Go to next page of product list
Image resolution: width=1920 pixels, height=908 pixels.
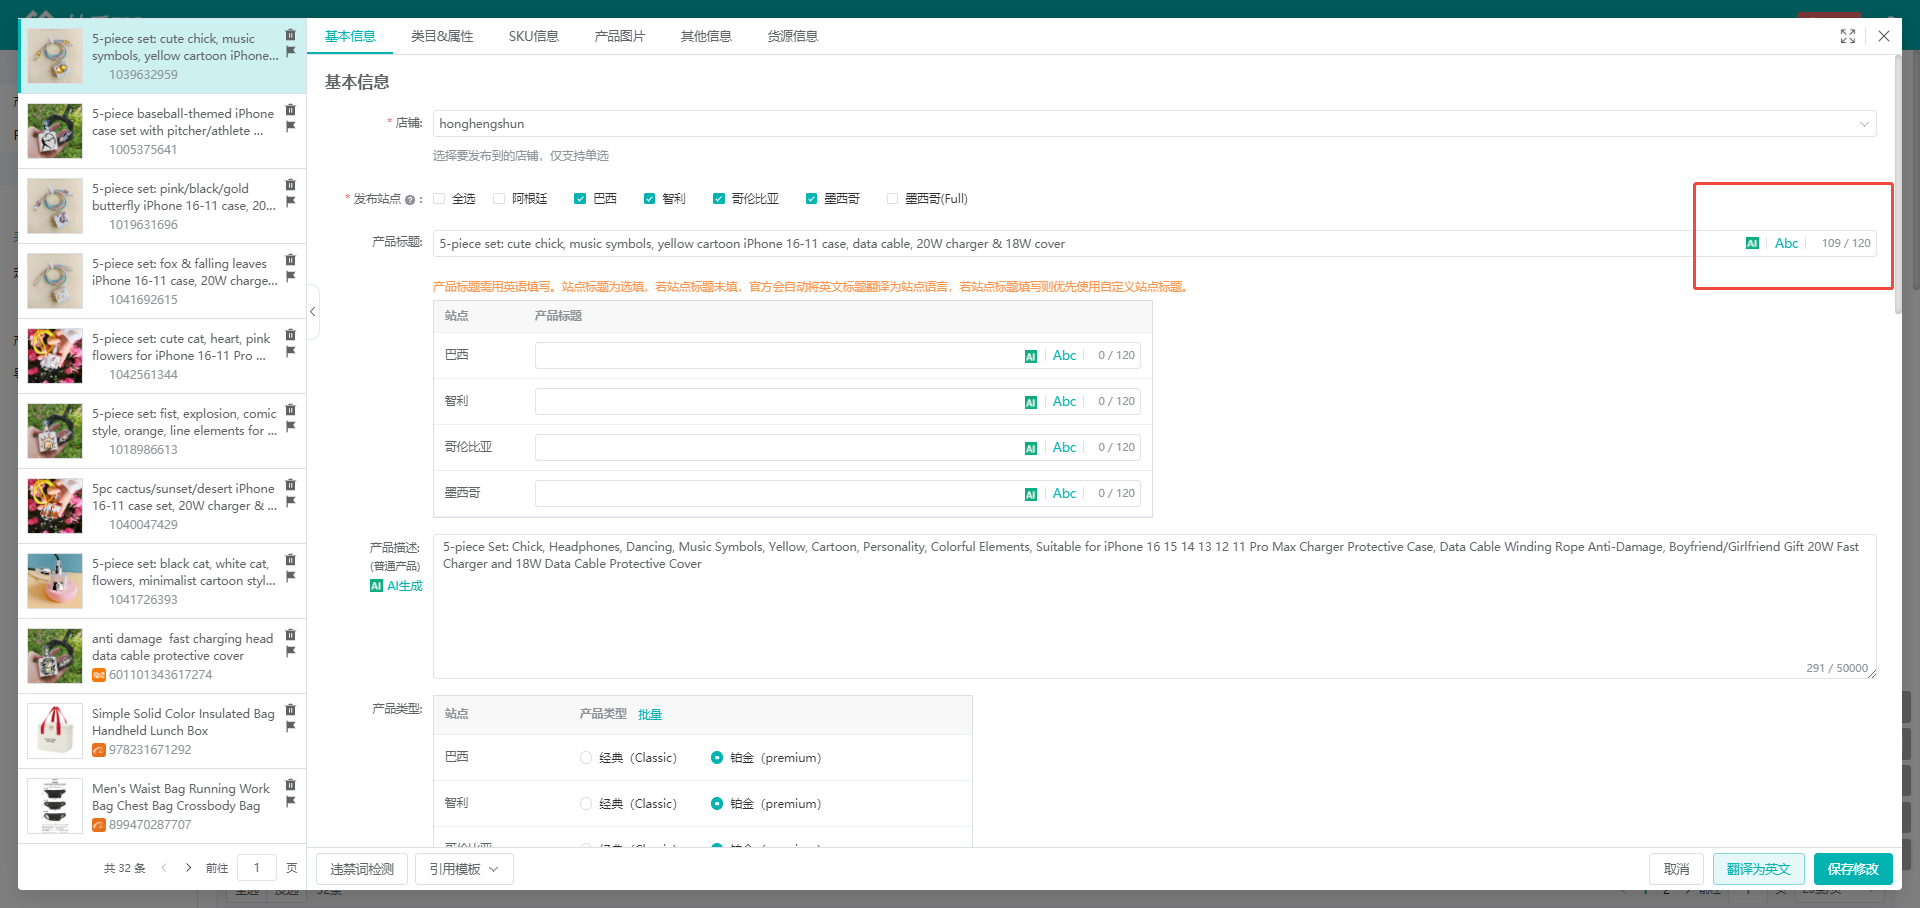pos(188,868)
